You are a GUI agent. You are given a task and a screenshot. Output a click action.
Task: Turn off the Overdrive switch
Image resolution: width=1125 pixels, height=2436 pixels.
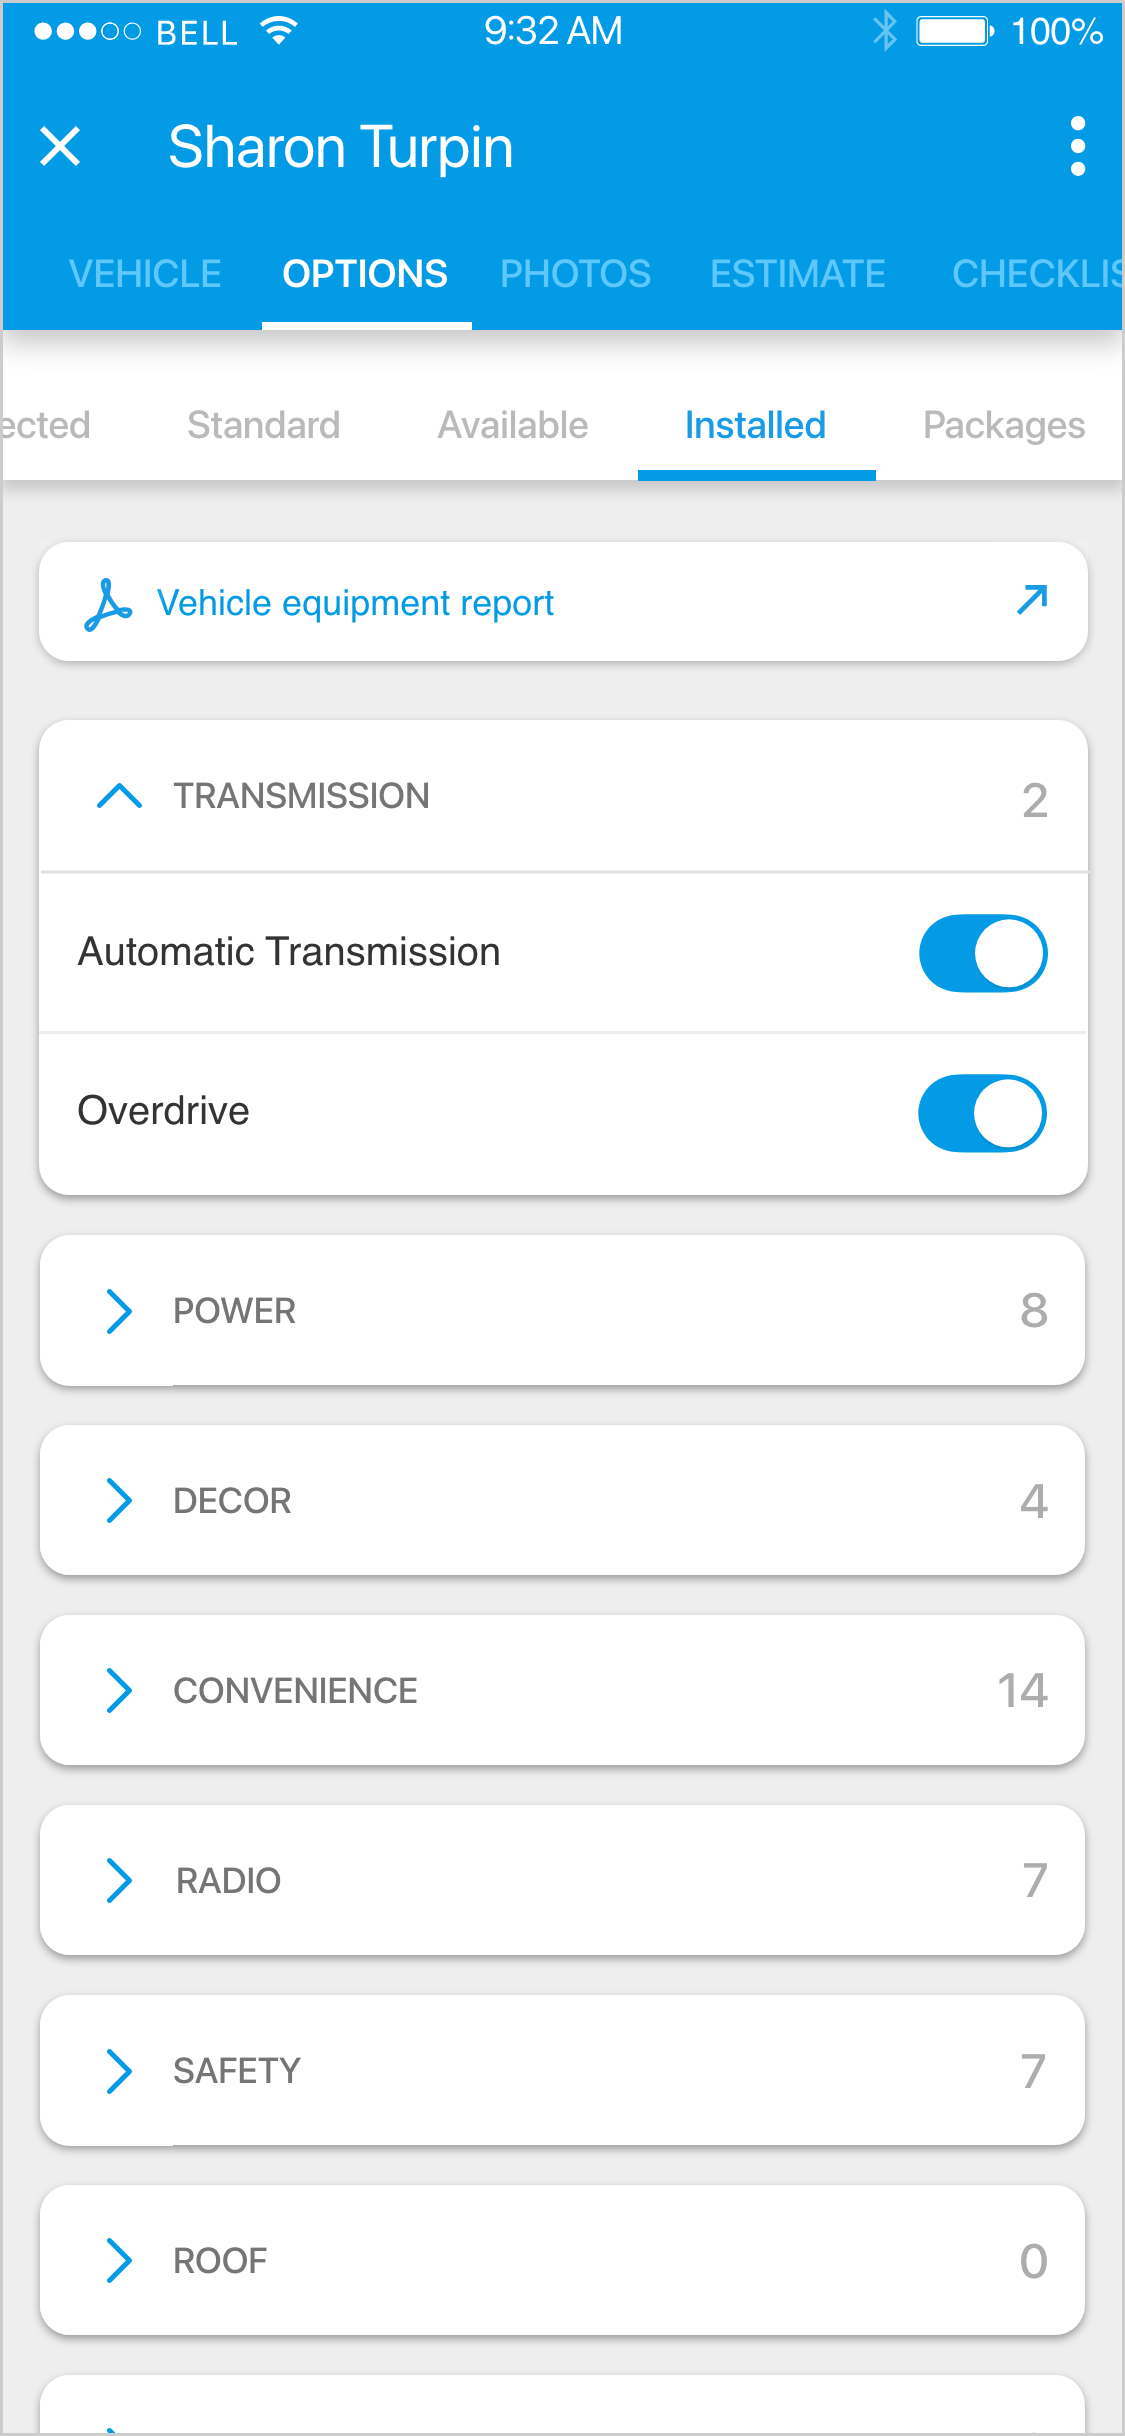(x=982, y=1113)
